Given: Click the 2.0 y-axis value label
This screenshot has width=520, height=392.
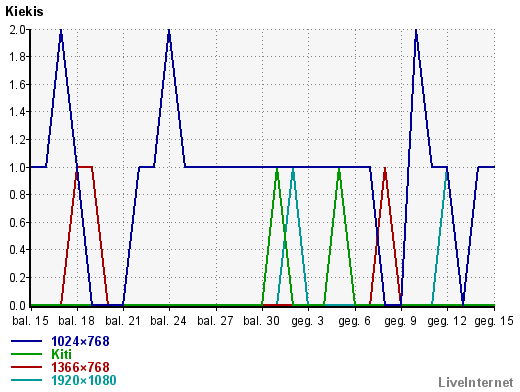Looking at the screenshot, I should (17, 30).
